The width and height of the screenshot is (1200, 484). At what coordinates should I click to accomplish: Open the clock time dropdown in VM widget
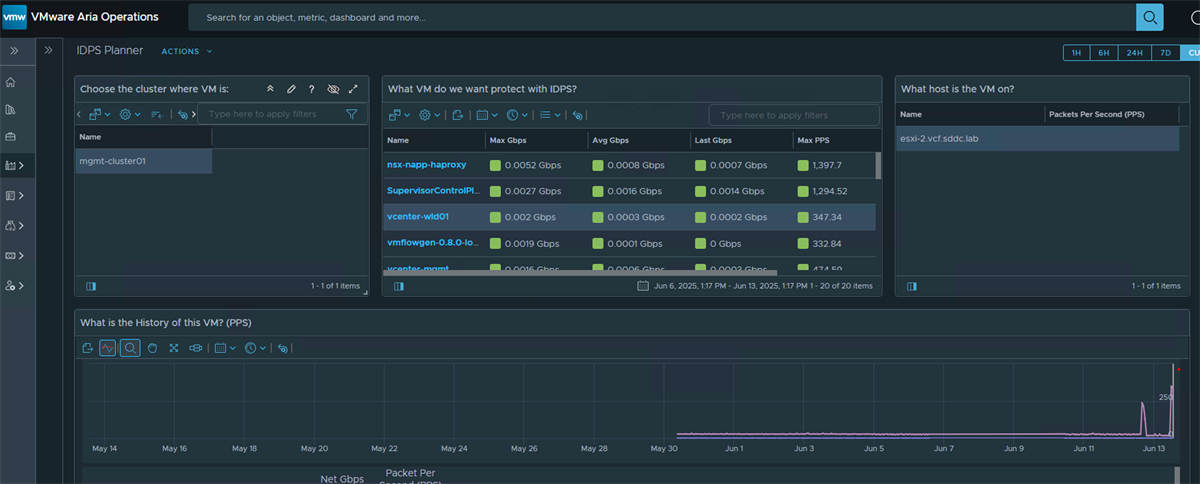pyautogui.click(x=517, y=115)
